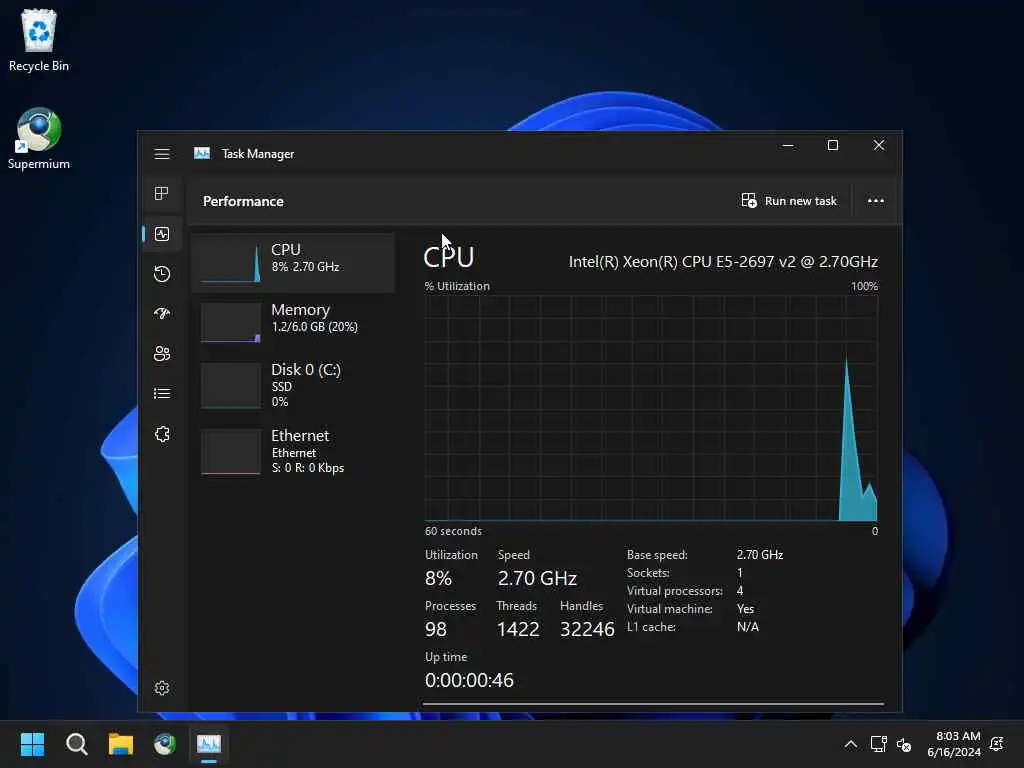Select the Ethernet resource entry
The height and width of the screenshot is (768, 1024).
point(293,451)
